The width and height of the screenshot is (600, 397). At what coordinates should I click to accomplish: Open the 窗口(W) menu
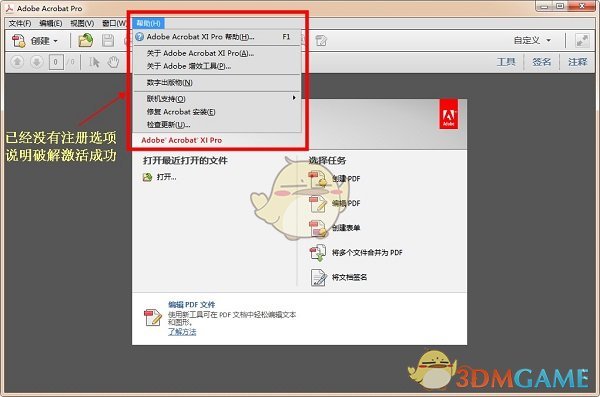(114, 24)
